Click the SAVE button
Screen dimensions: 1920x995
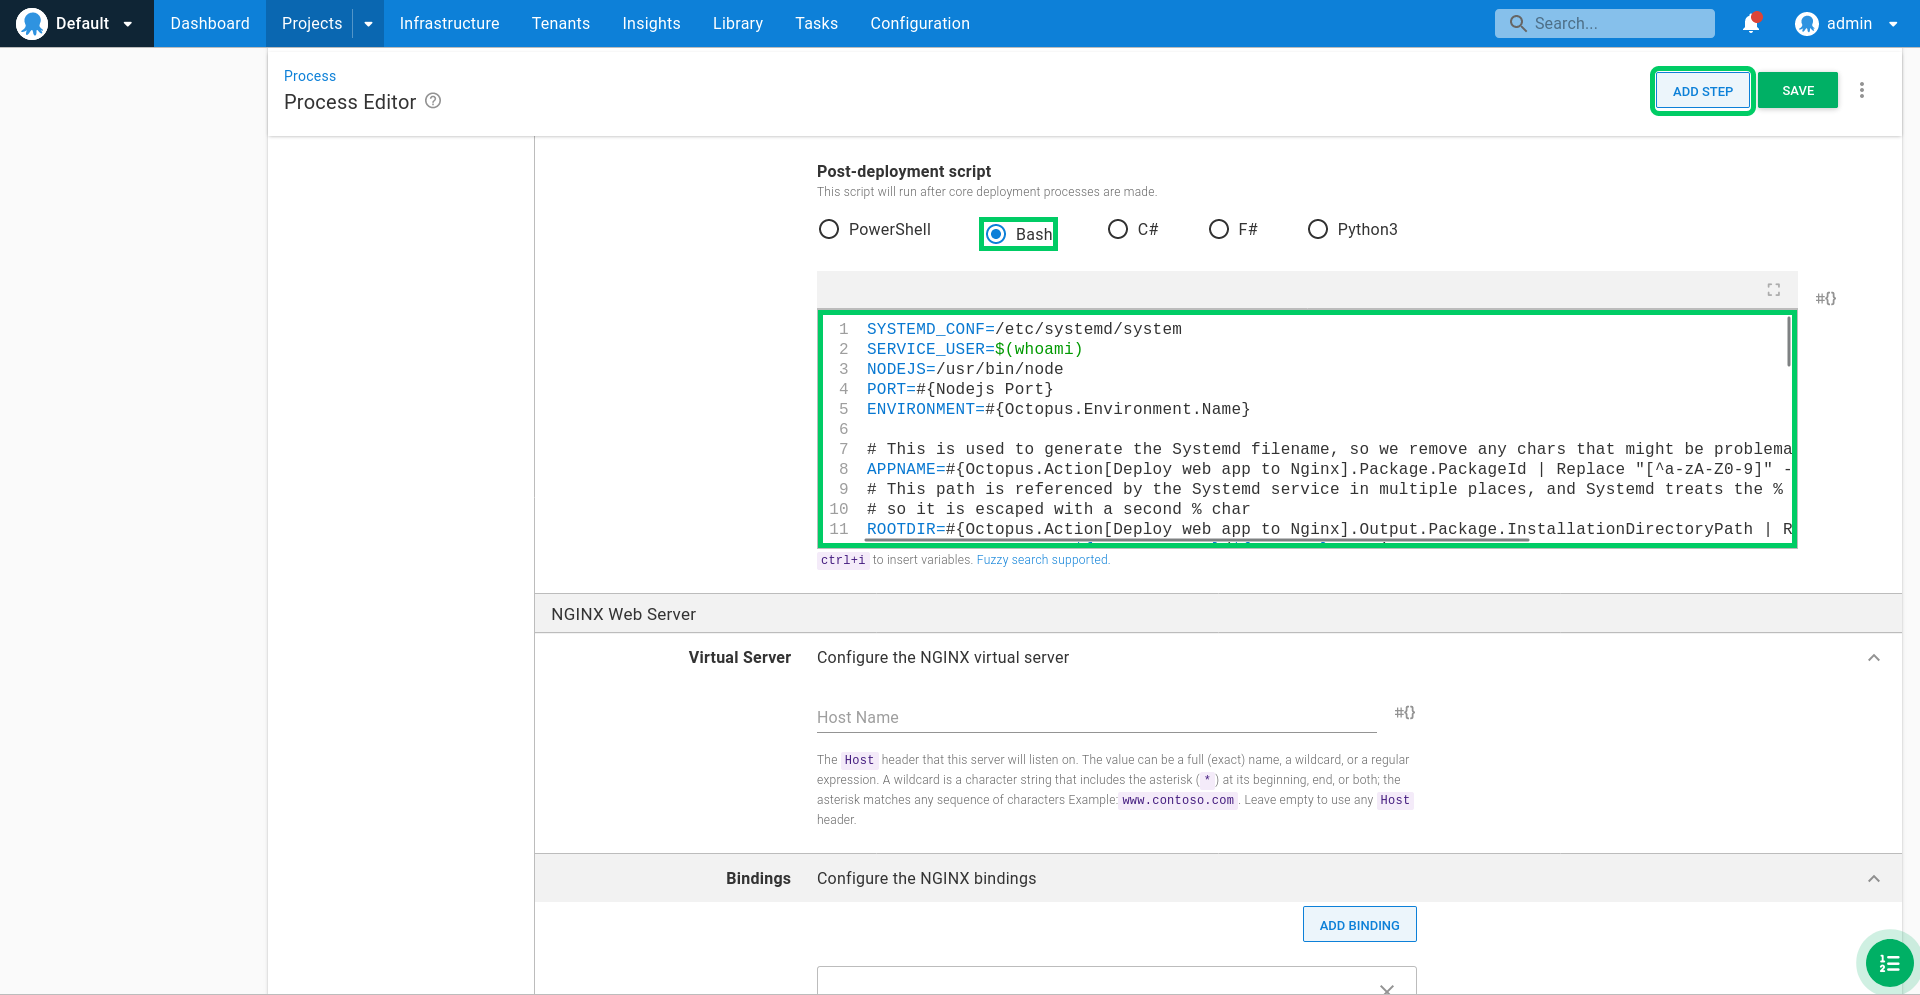[1797, 90]
